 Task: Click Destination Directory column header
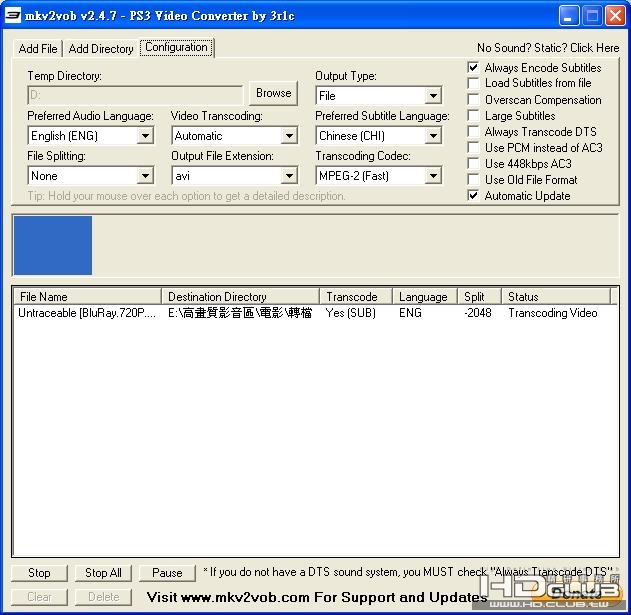240,297
